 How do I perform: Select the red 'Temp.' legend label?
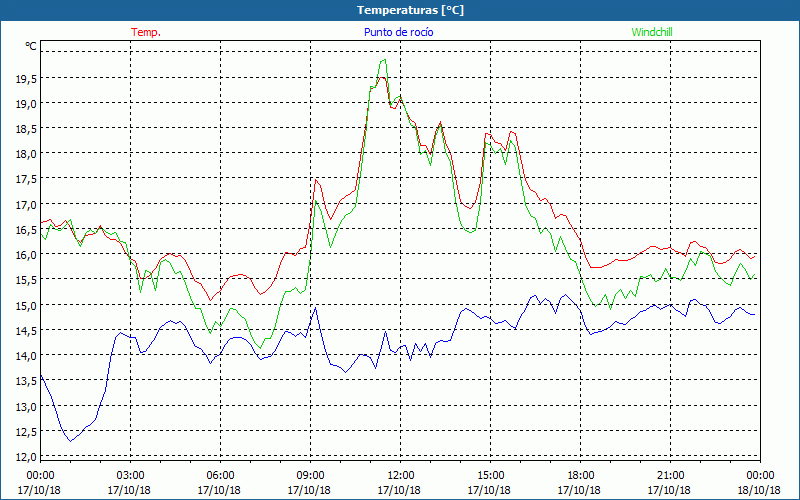click(146, 32)
